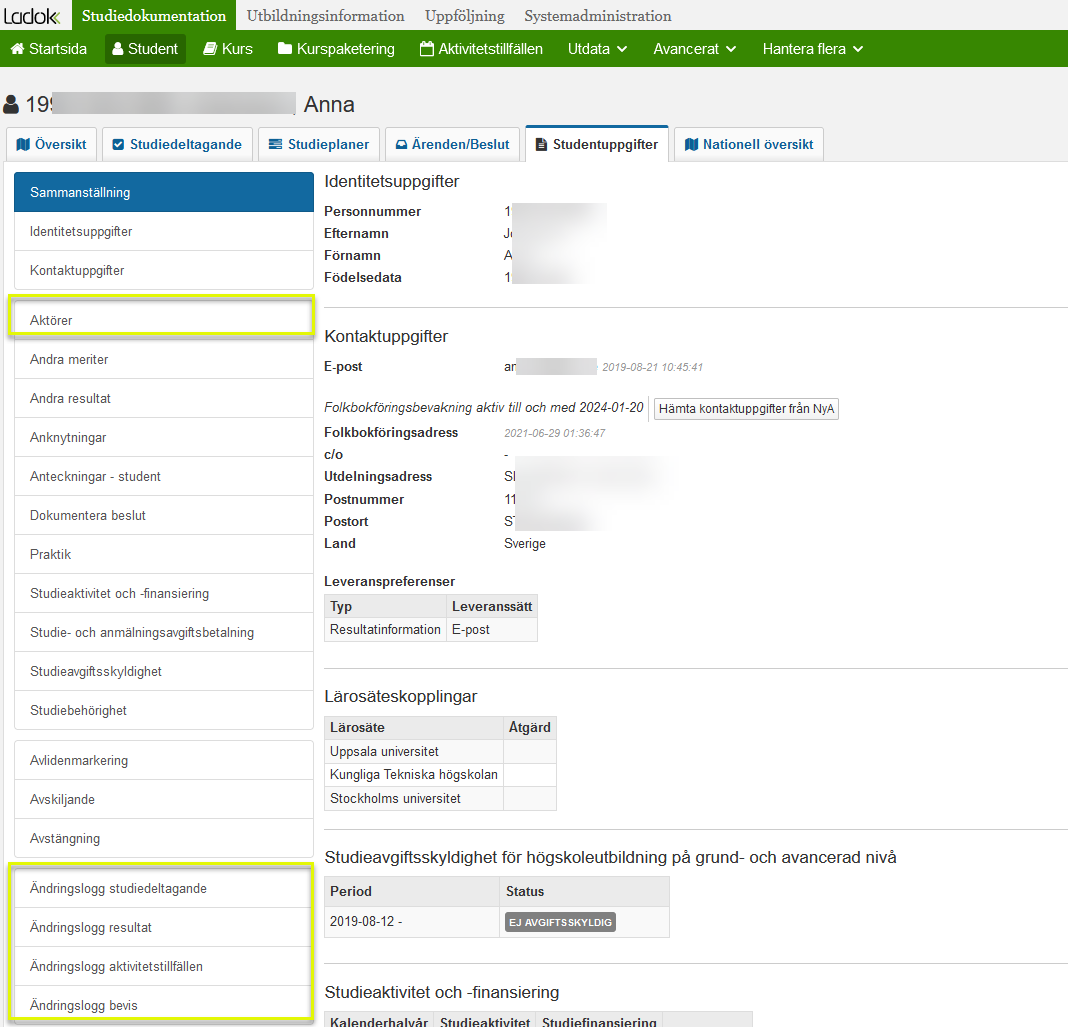This screenshot has width=1068, height=1027.
Task: Open the Studieplaner tab
Action: pos(319,144)
